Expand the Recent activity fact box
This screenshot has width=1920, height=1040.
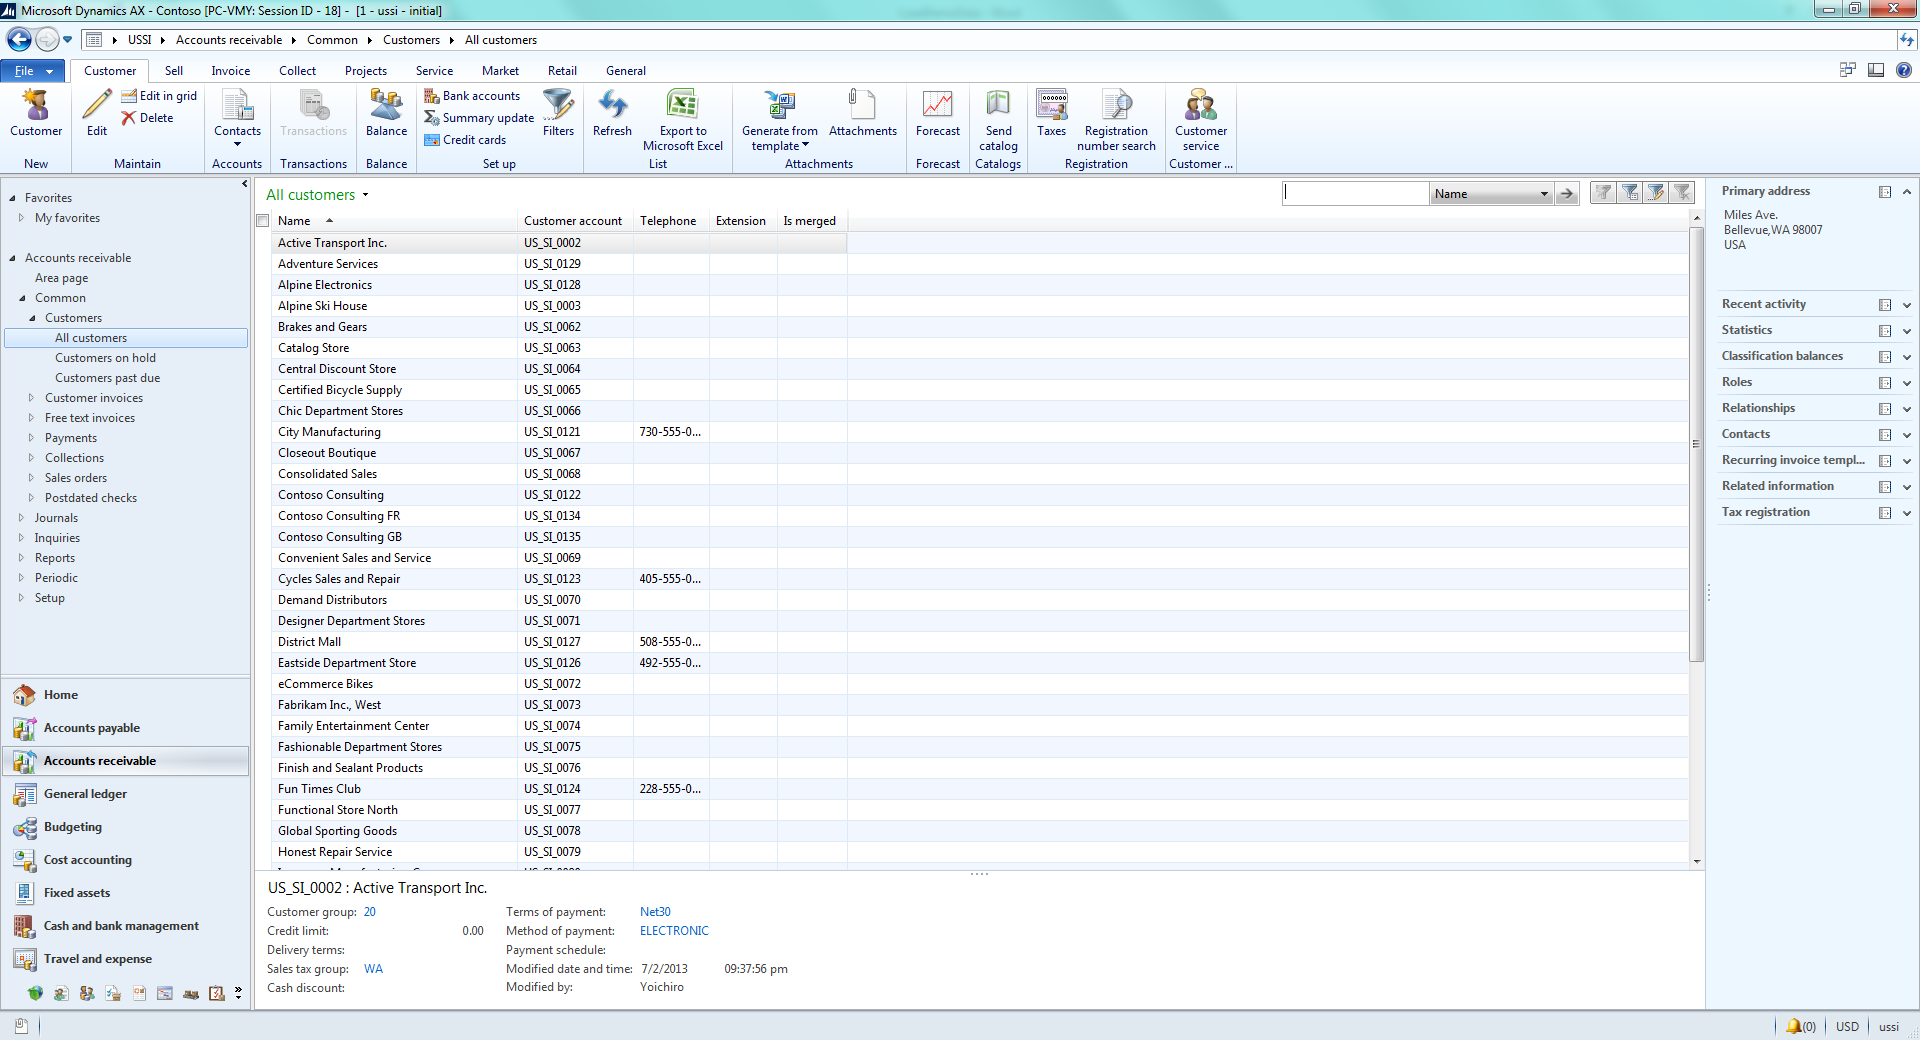click(1907, 305)
